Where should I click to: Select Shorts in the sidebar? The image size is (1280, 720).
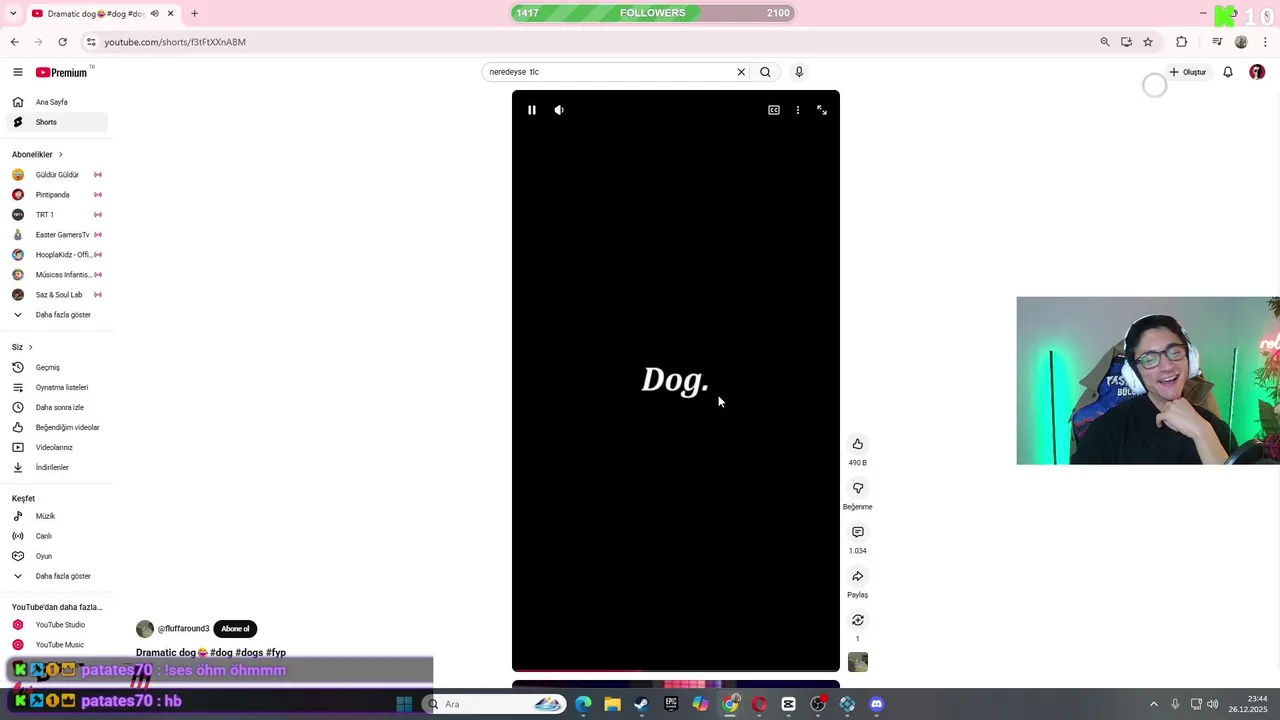tap(57, 122)
